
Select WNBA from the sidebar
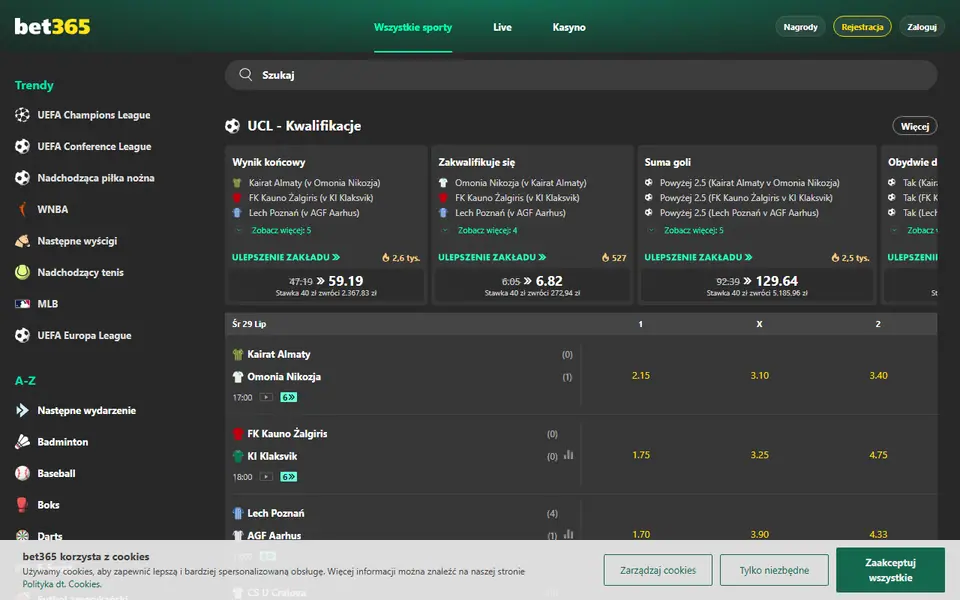click(x=53, y=209)
